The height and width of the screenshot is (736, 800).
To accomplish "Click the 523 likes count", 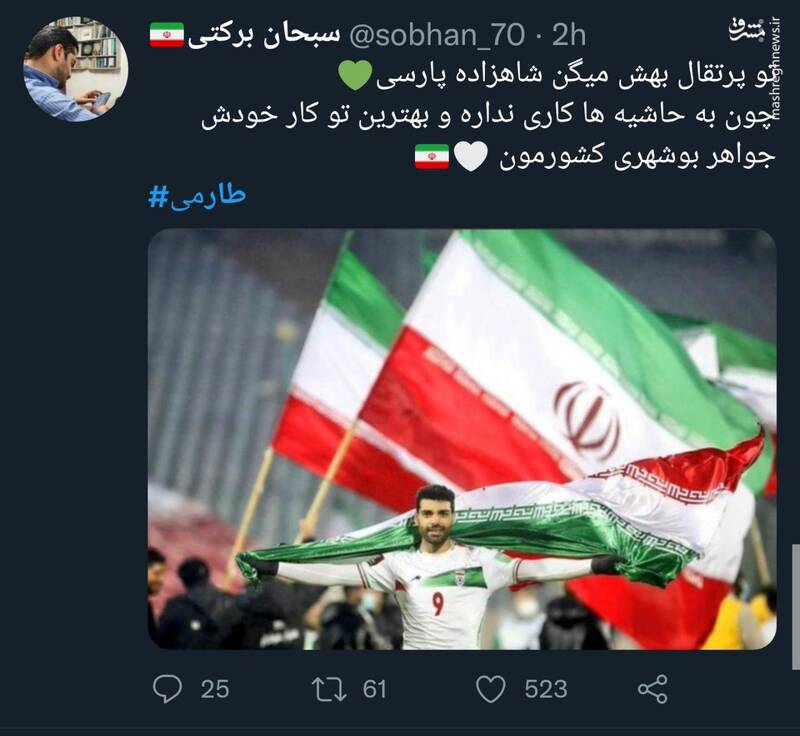I will (546, 690).
